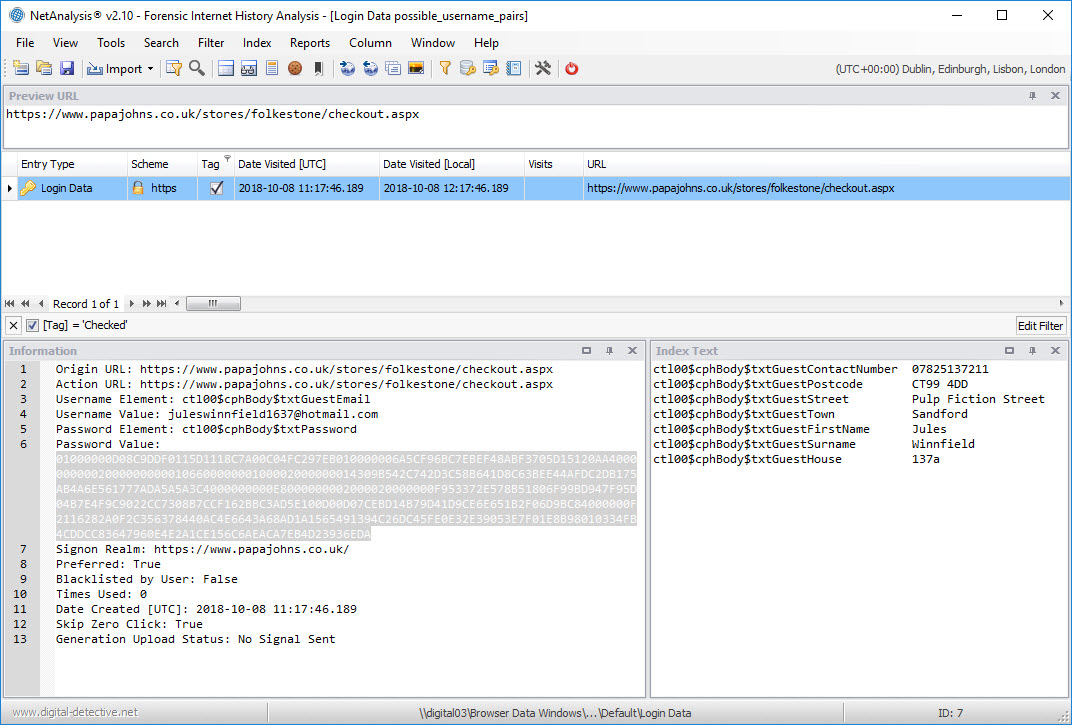Open the Tools menu
This screenshot has height=725, width=1072.
click(x=111, y=42)
